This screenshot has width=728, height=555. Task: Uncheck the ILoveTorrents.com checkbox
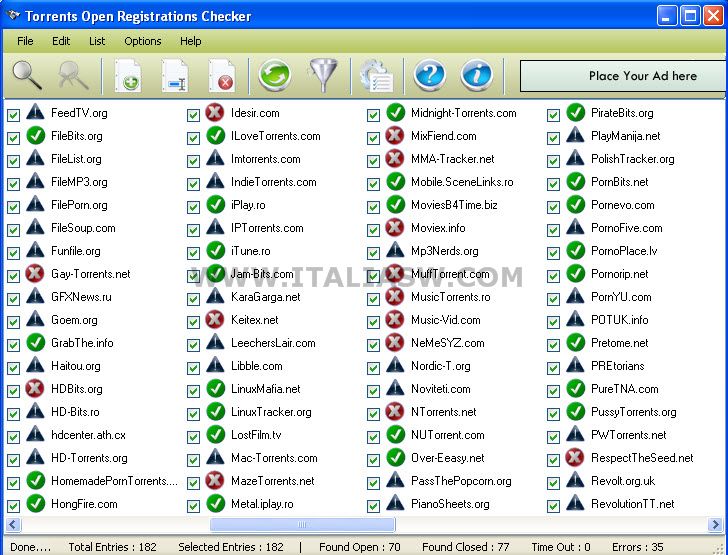194,138
